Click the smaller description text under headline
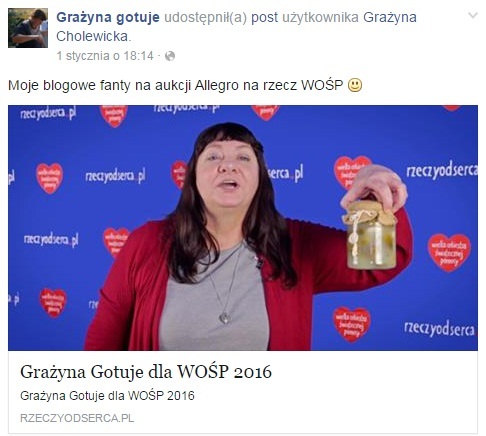Screen dimensions: 486x436 point(107,396)
